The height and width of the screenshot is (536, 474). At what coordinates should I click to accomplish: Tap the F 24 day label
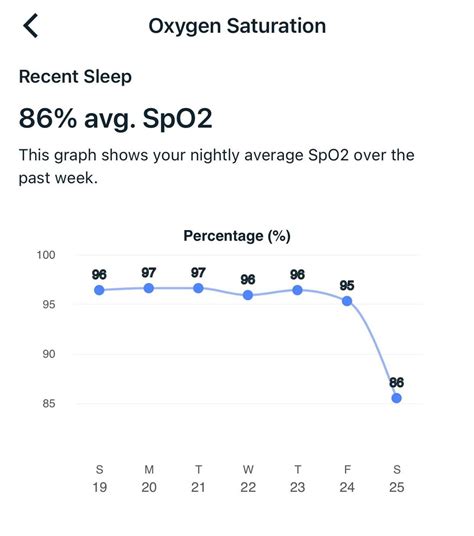point(347,479)
